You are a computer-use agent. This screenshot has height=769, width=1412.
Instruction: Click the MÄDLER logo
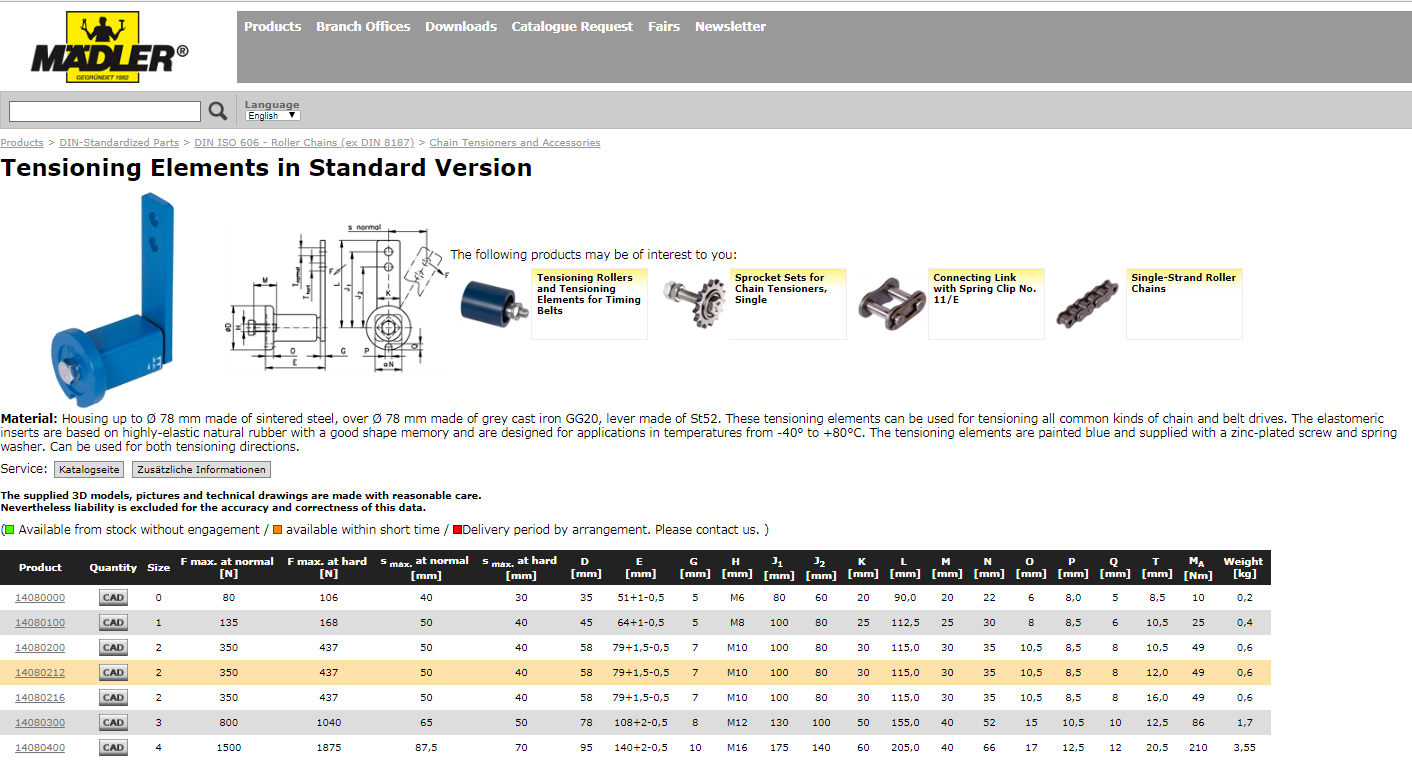point(109,47)
